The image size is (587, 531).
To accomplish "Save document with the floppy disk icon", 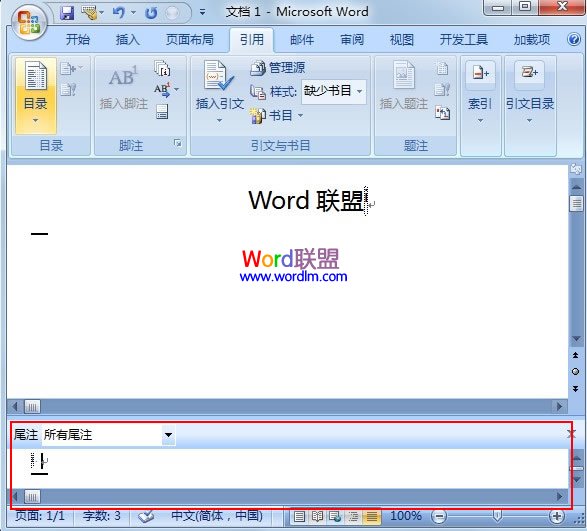I will pos(67,13).
